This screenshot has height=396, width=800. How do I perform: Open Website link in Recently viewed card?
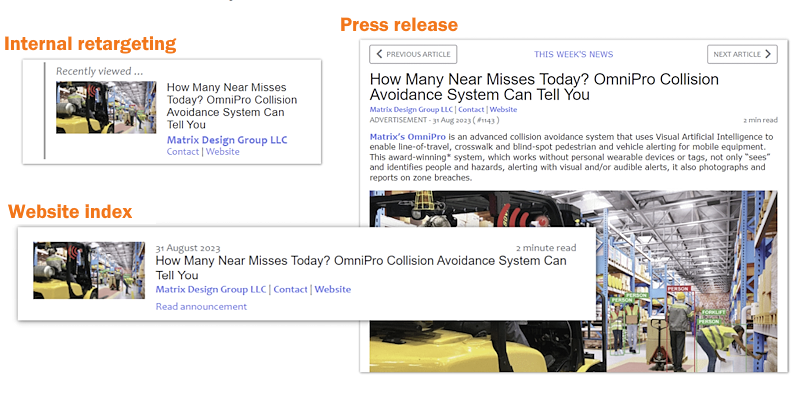coord(222,152)
